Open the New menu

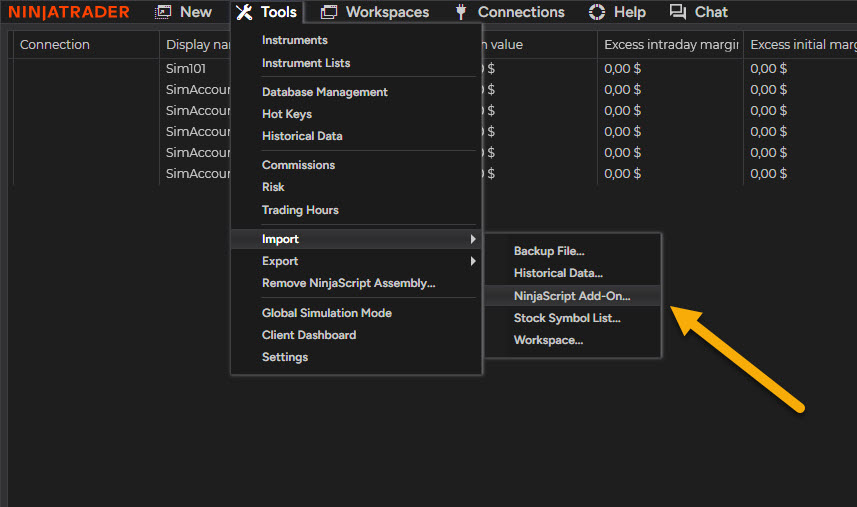196,12
